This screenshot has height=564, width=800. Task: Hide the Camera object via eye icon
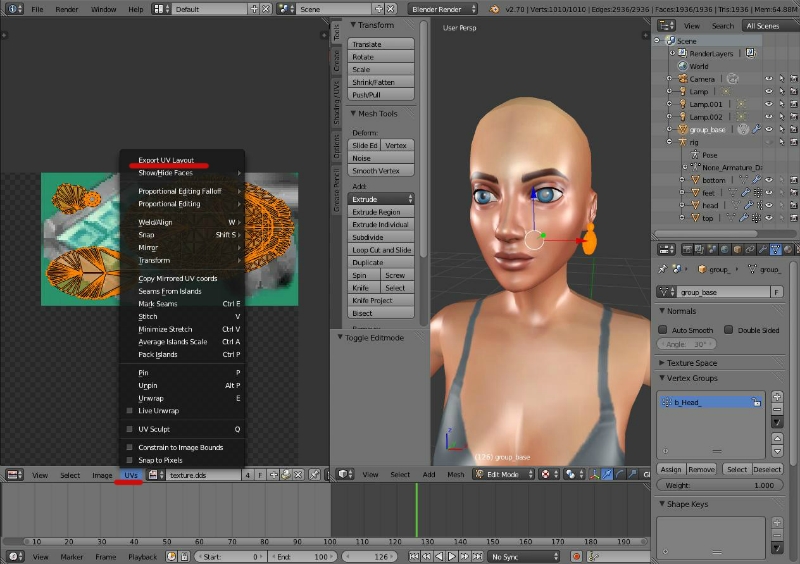769,78
